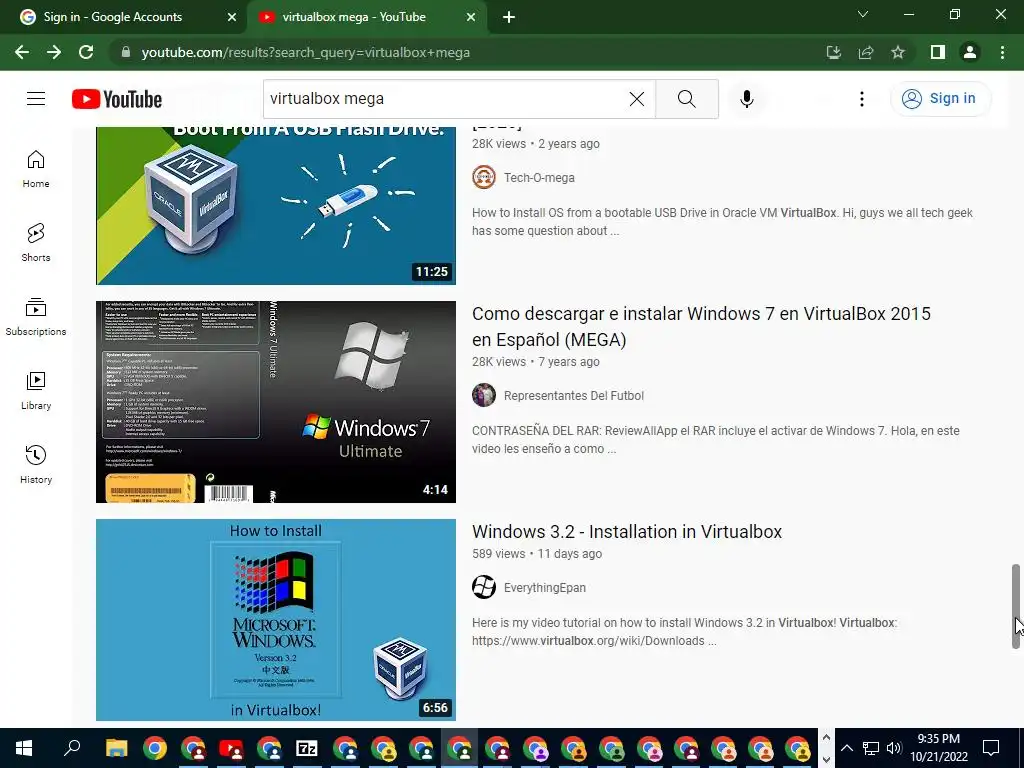Open Como descargar e instalar Windows 7 title
1024x768 pixels.
click(701, 327)
